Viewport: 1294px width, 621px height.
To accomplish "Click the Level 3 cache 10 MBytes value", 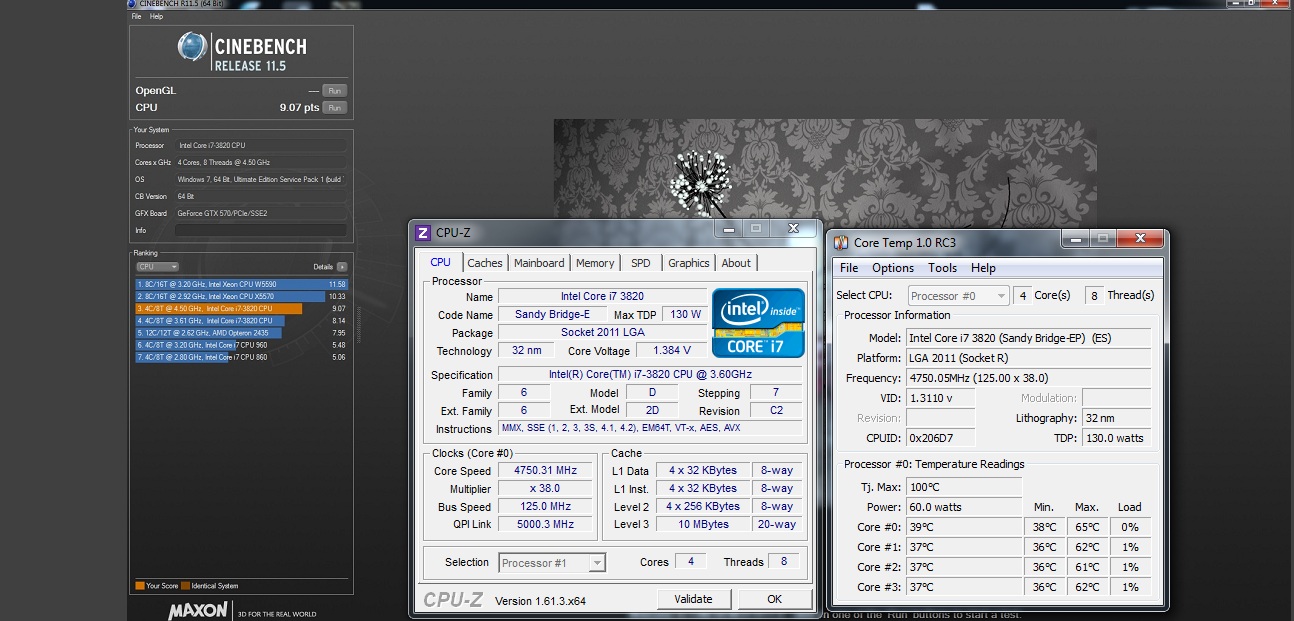I will pyautogui.click(x=703, y=524).
